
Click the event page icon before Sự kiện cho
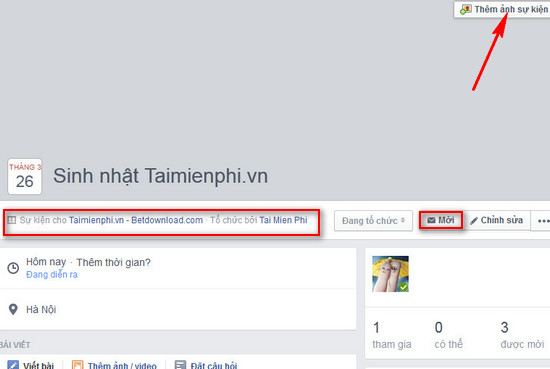pyautogui.click(x=12, y=220)
